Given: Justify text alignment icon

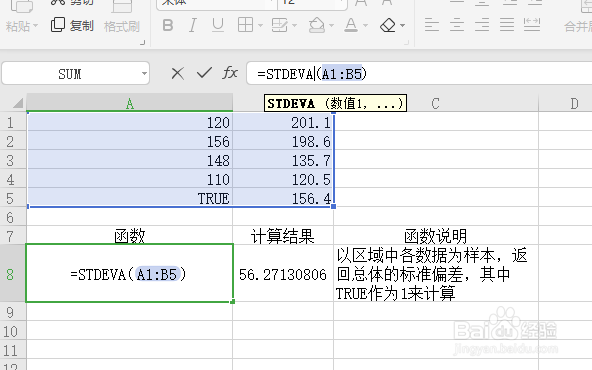Looking at the screenshot, I should point(507,25).
